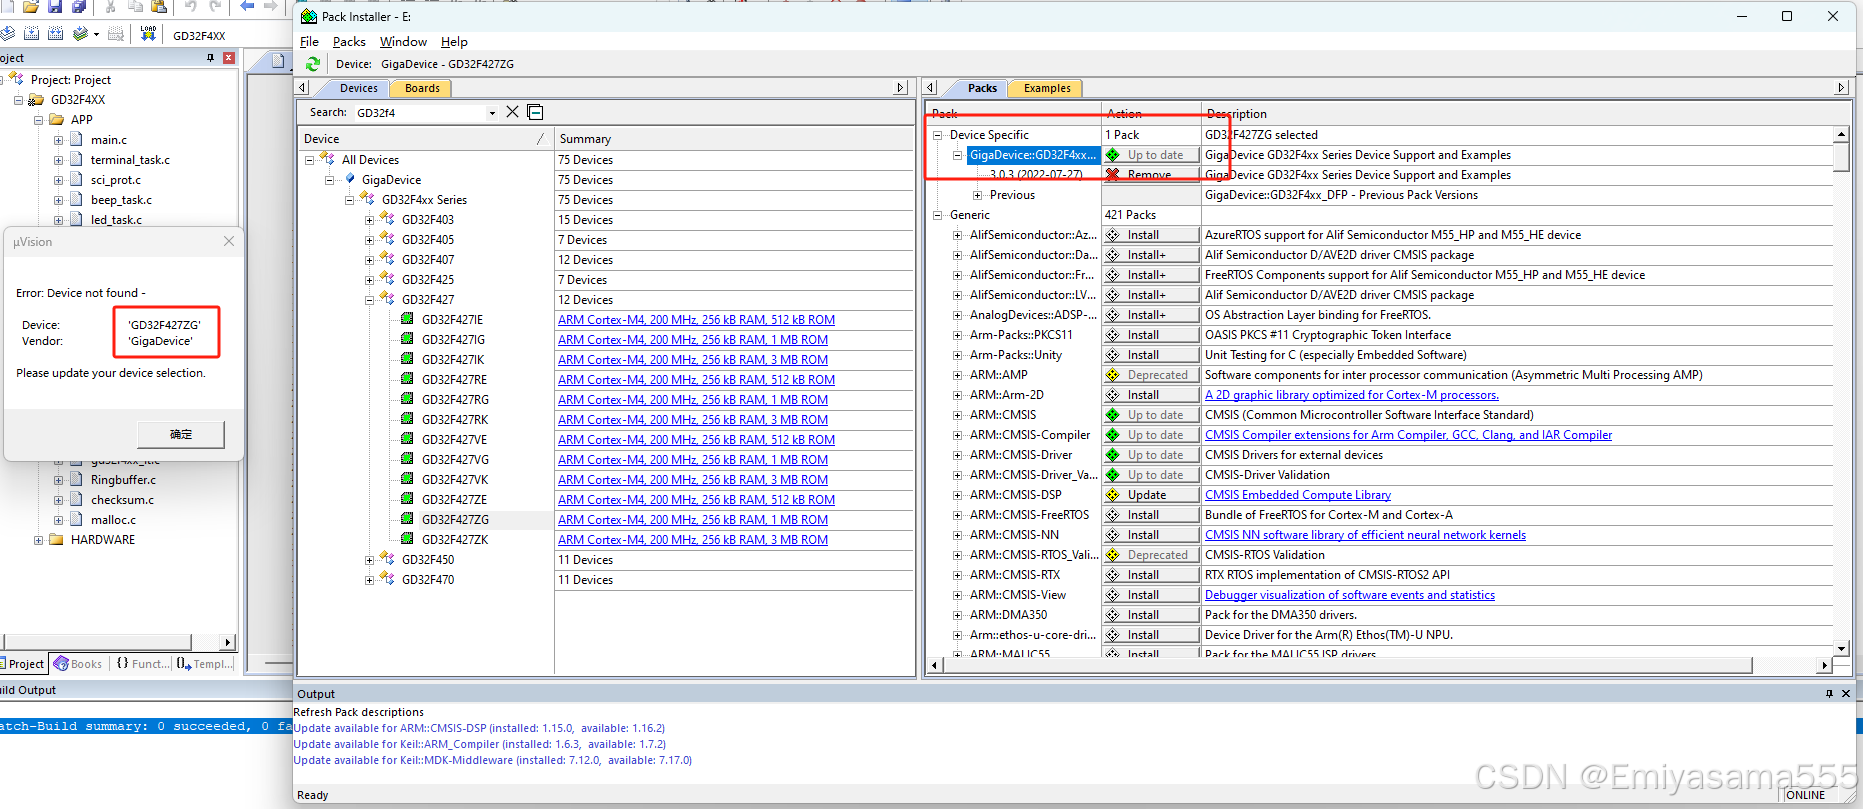
Task: Click the Stop build icon
Action: click(116, 34)
